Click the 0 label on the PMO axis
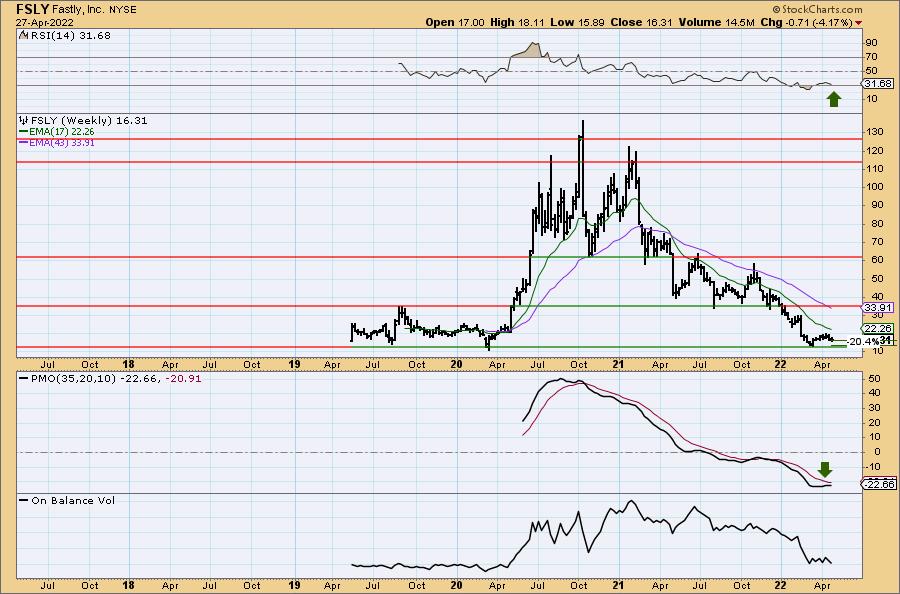 [x=878, y=452]
